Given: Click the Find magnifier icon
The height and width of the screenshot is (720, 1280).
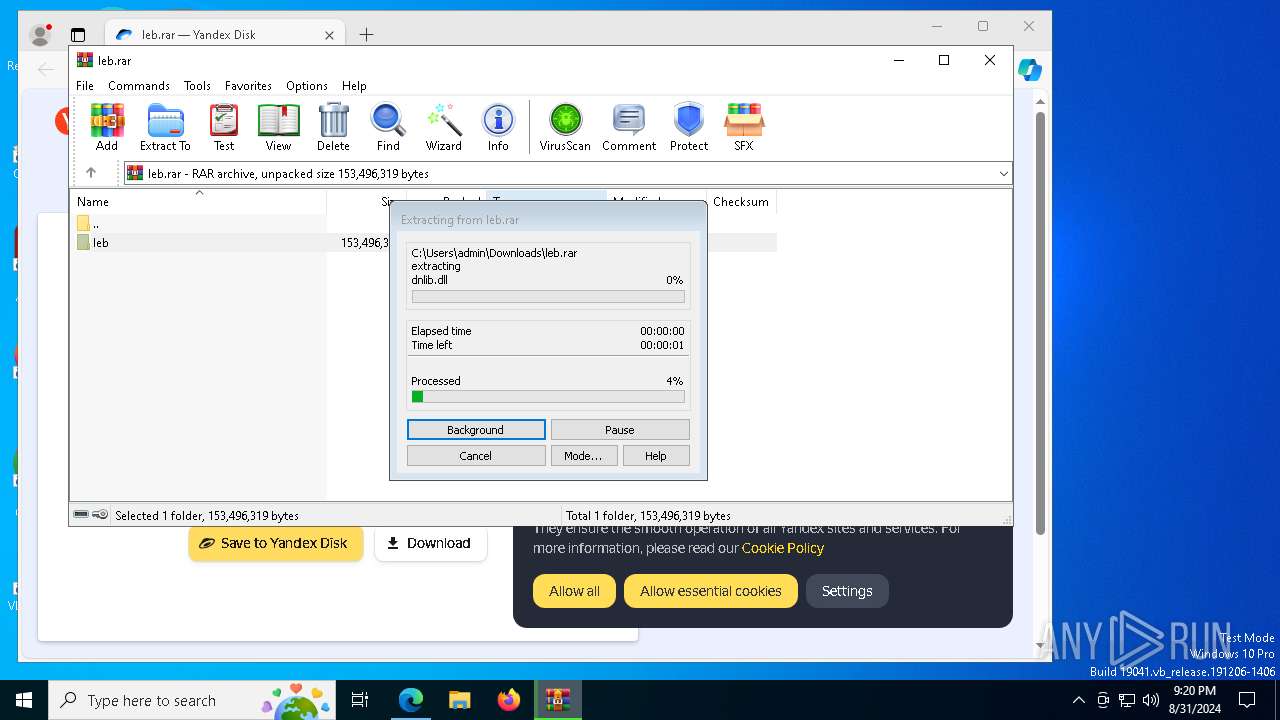Looking at the screenshot, I should (388, 127).
